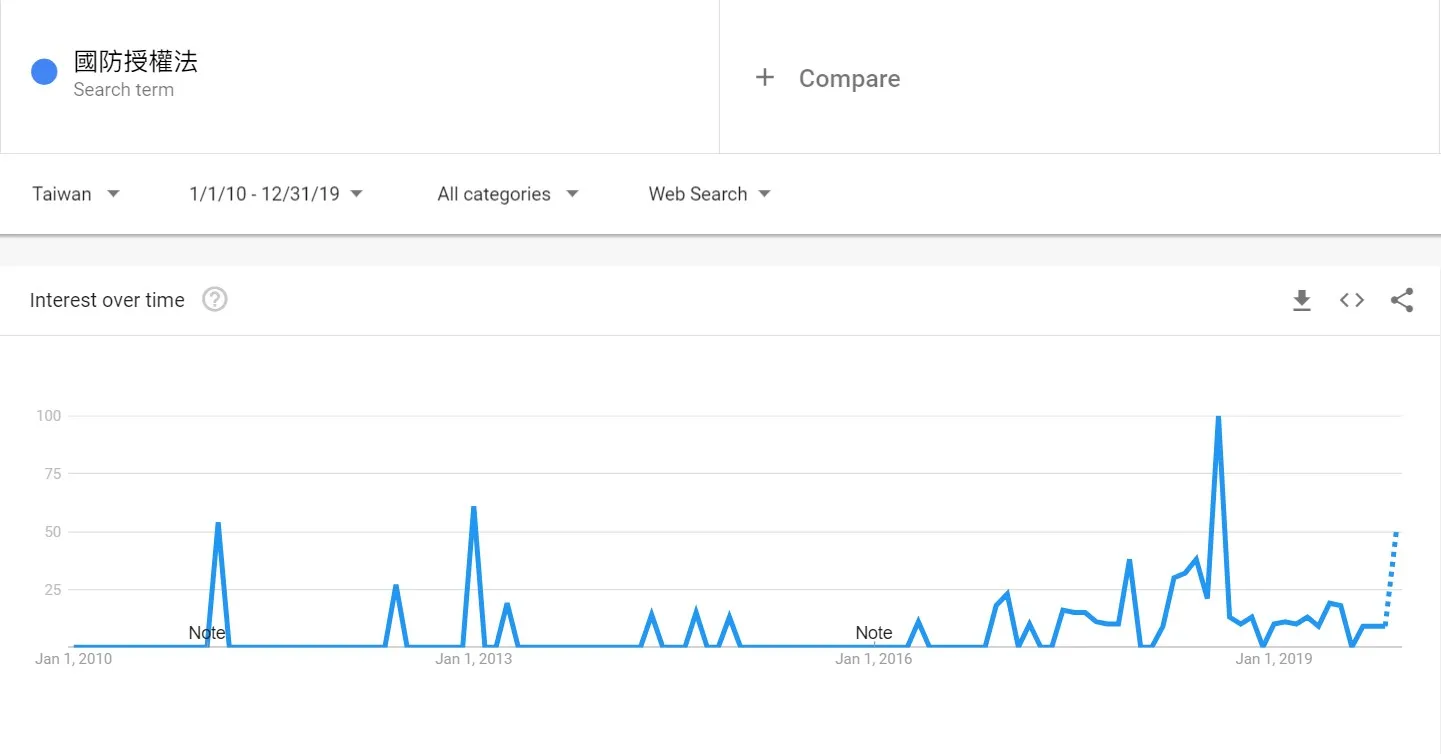The image size is (1441, 754).
Task: Expand the Web Search type dropdown
Action: point(710,194)
